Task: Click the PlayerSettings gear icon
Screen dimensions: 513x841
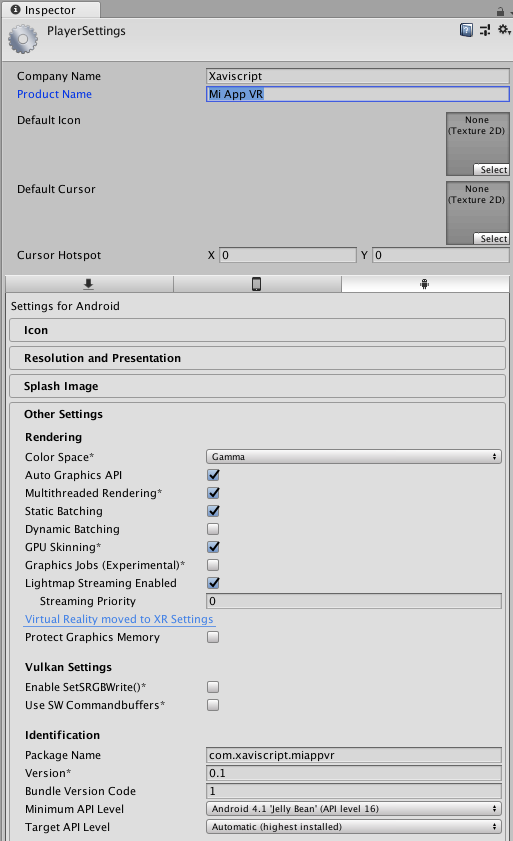Action: pyautogui.click(x=23, y=39)
